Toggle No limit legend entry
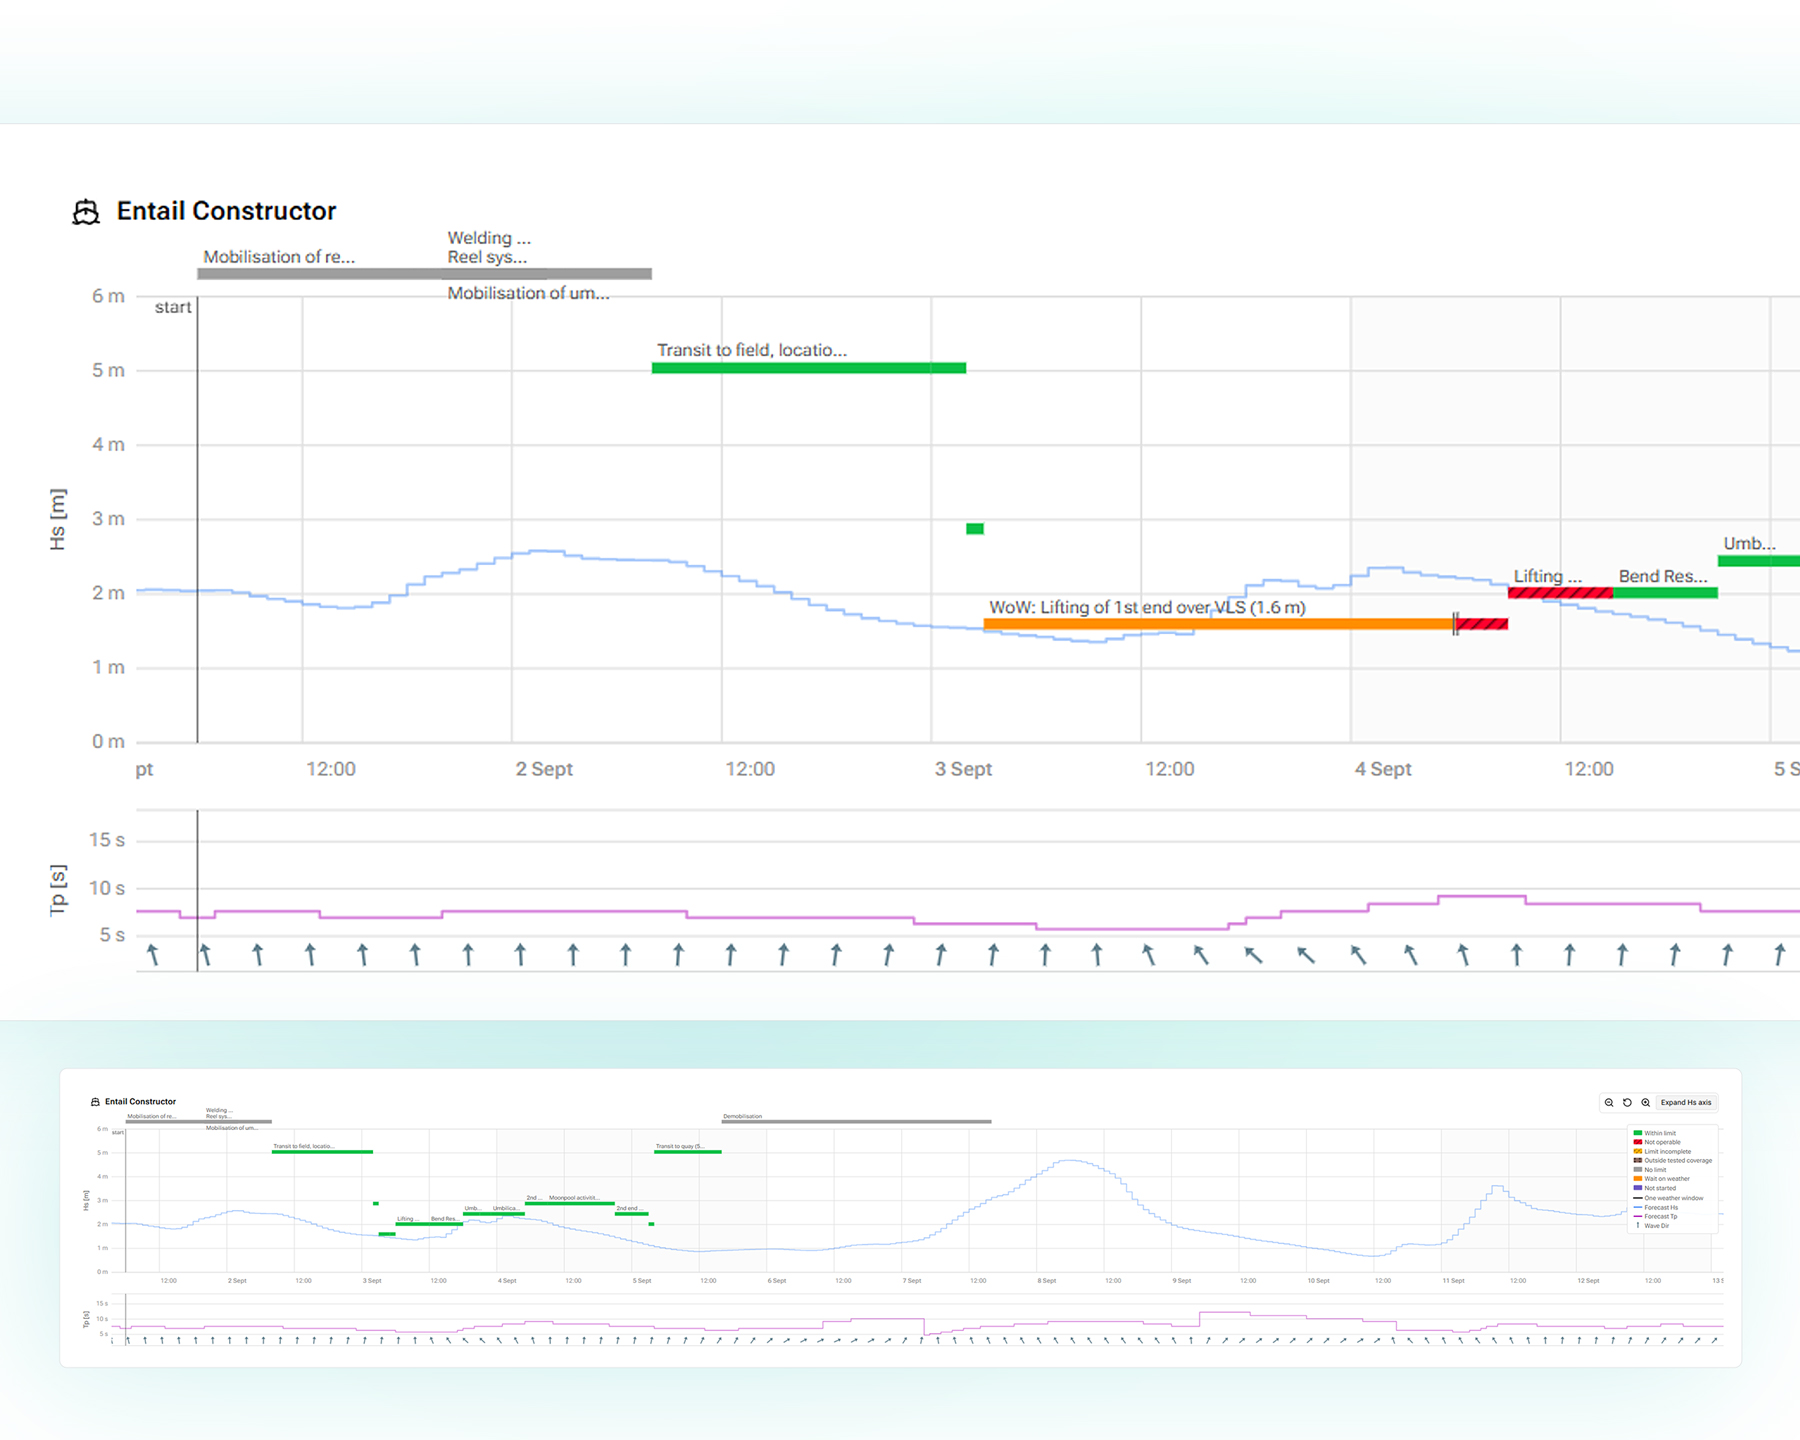The image size is (1800, 1440). click(x=1650, y=1170)
